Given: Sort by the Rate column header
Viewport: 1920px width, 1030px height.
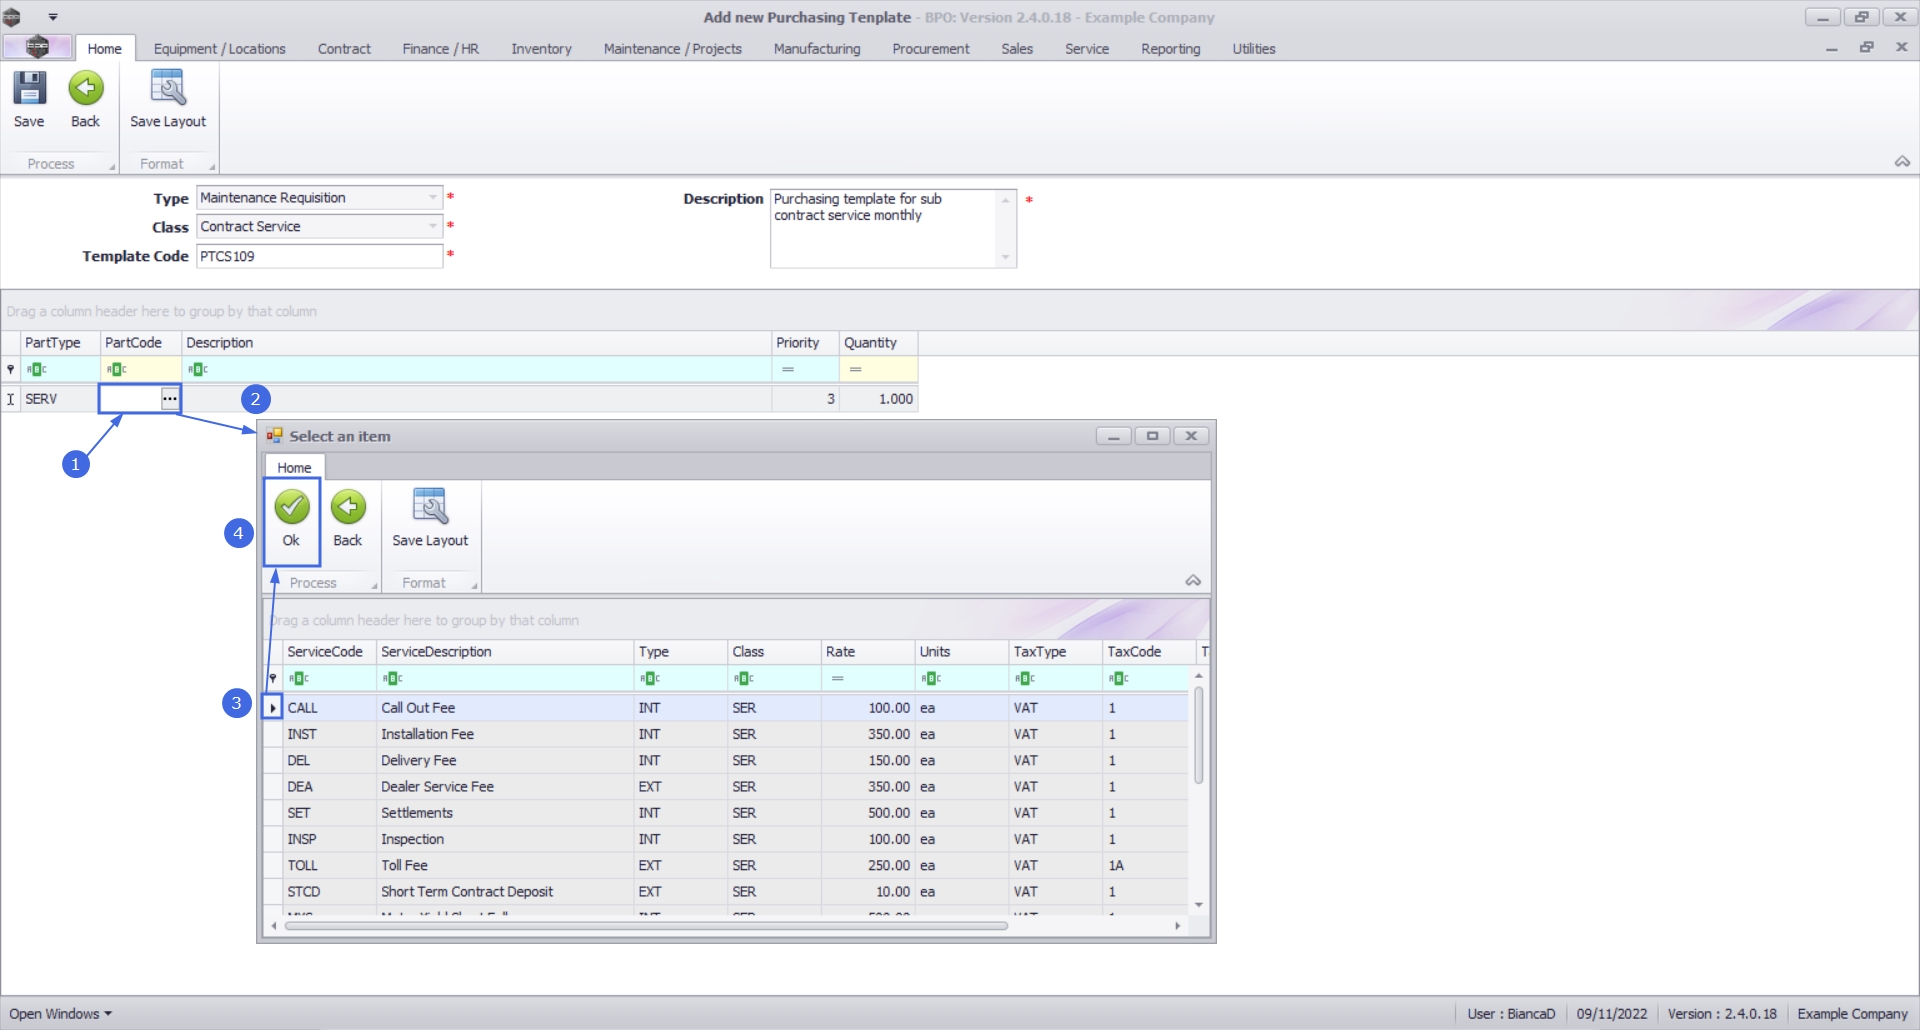Looking at the screenshot, I should (x=866, y=652).
